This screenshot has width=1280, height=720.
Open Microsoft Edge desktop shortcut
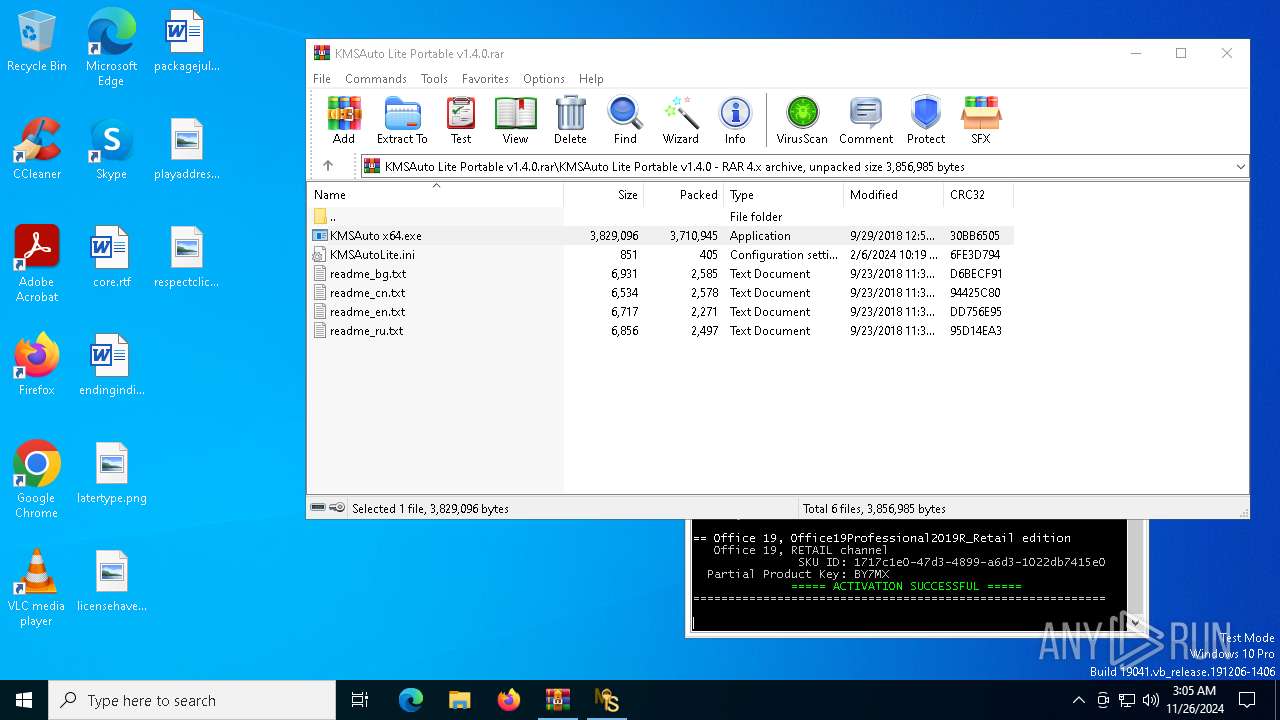coord(111,48)
